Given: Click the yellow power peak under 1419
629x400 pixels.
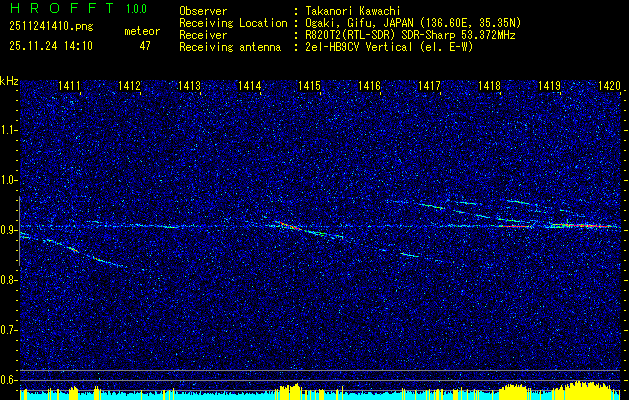Looking at the screenshot, I should (580, 389).
